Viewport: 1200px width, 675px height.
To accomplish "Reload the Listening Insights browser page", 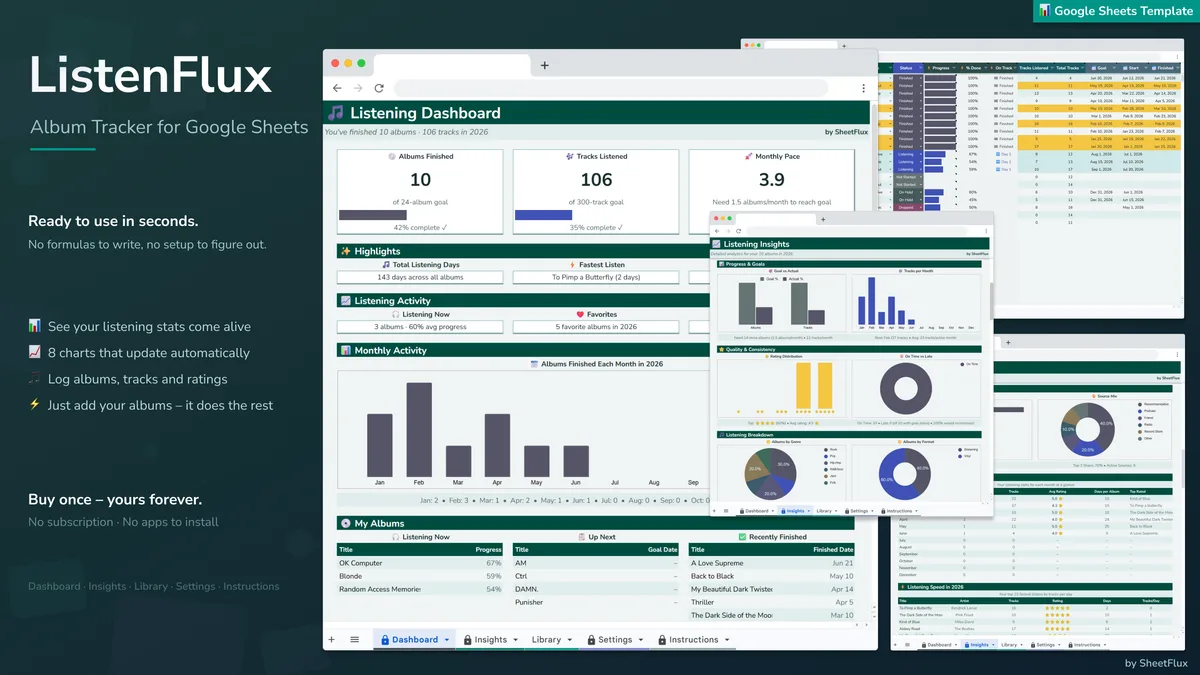I will point(737,231).
